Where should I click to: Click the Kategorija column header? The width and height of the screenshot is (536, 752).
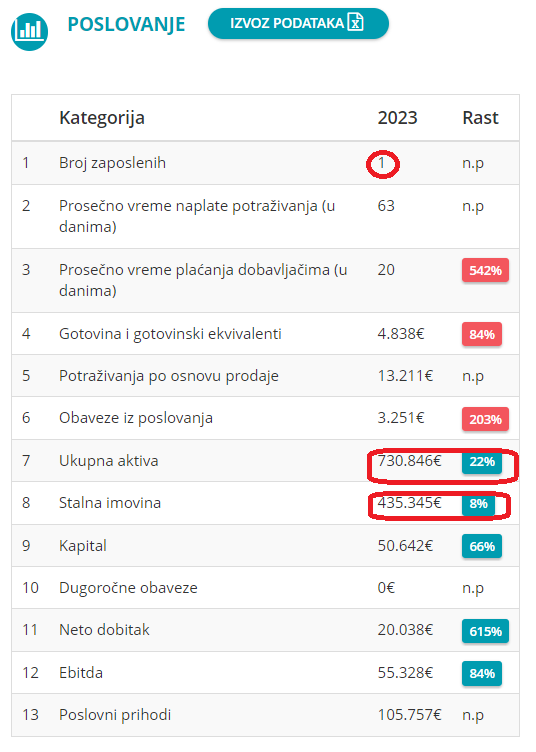pos(102,118)
